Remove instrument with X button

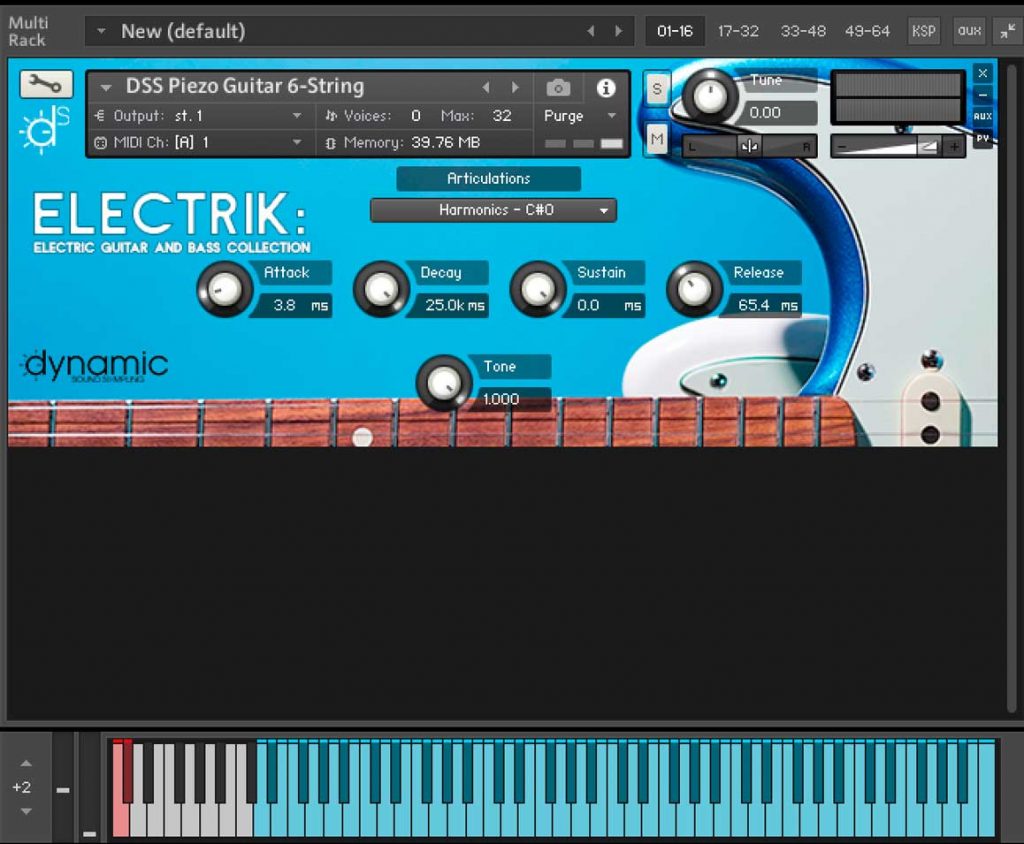(x=982, y=73)
